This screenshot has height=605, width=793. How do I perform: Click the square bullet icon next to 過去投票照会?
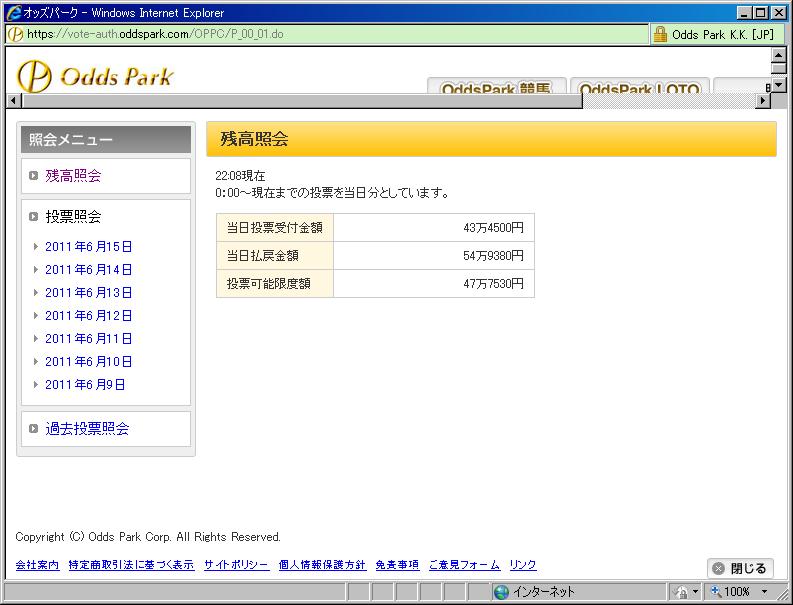pos(33,428)
